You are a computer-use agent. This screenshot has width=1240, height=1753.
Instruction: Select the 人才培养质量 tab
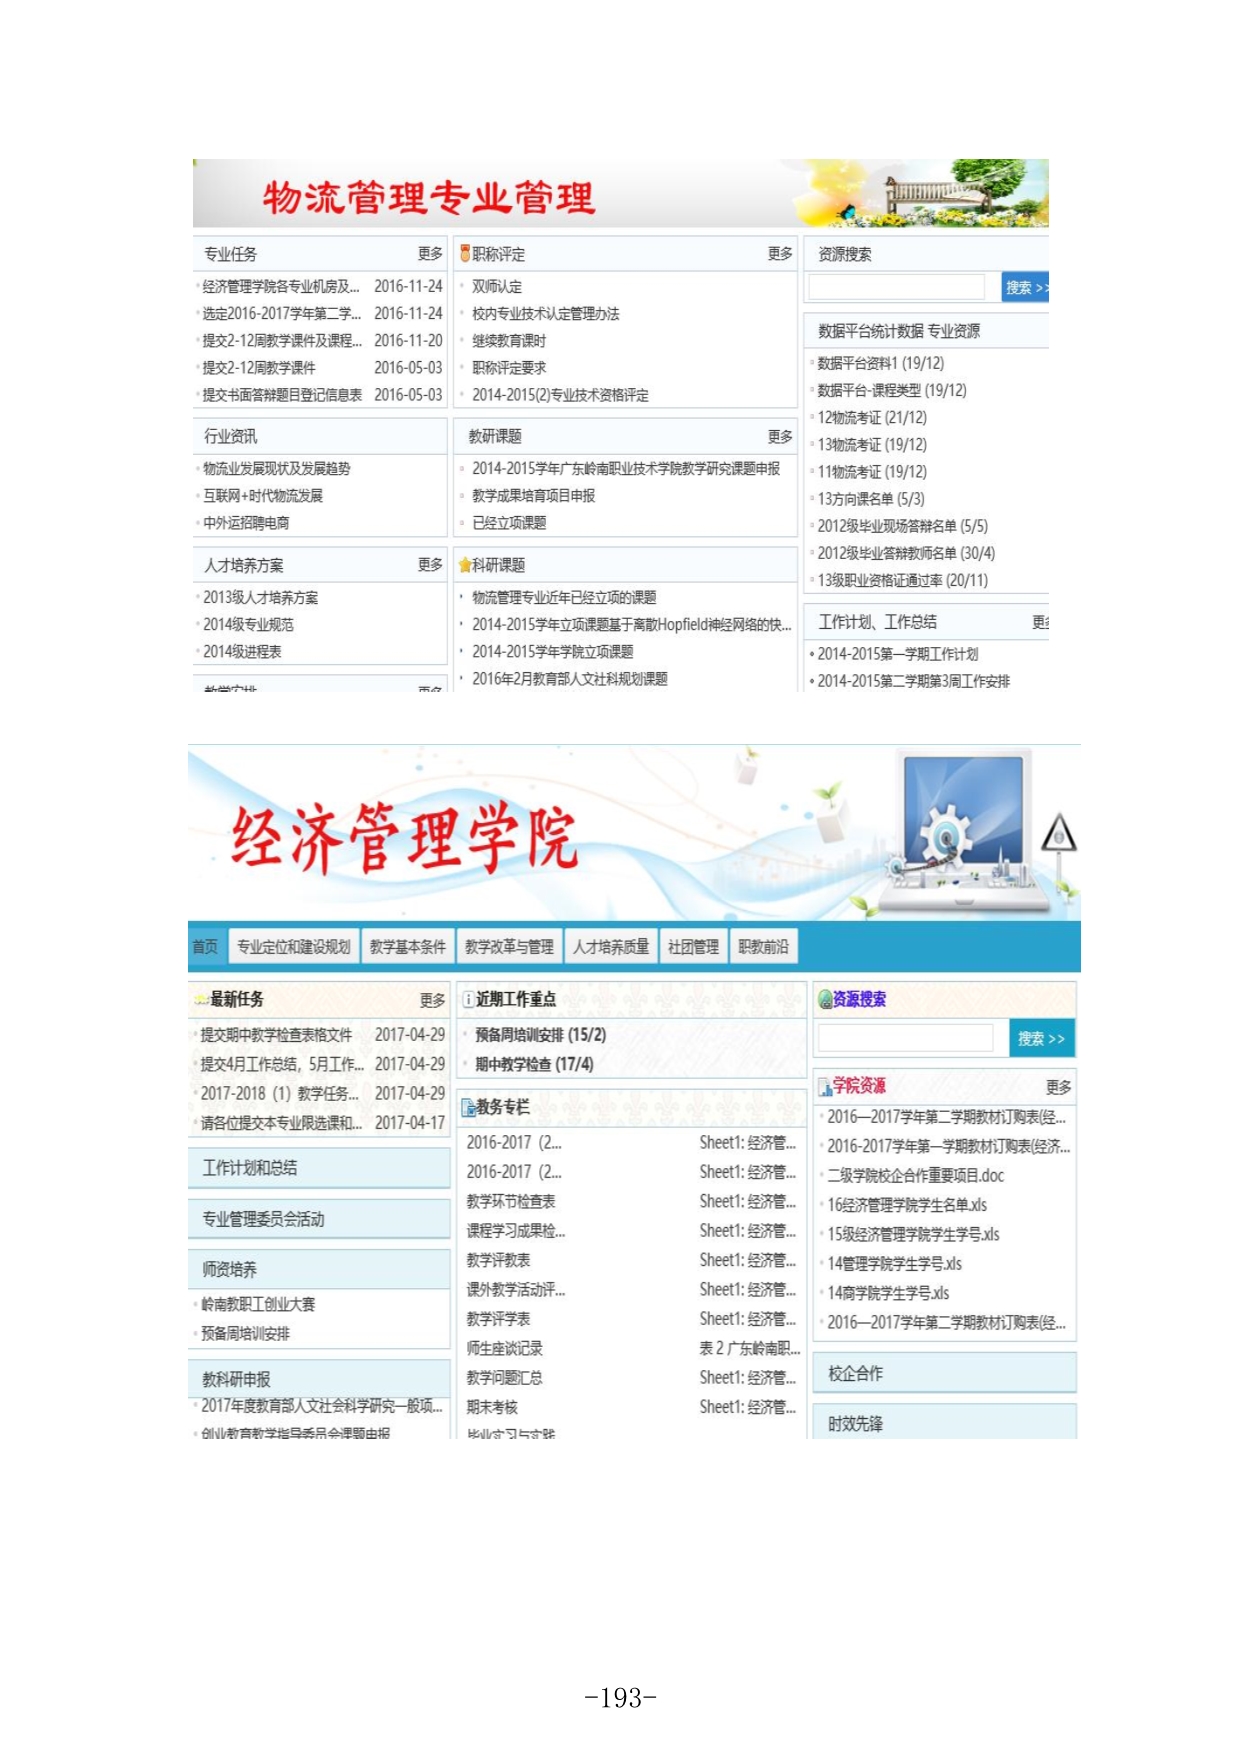(x=611, y=946)
